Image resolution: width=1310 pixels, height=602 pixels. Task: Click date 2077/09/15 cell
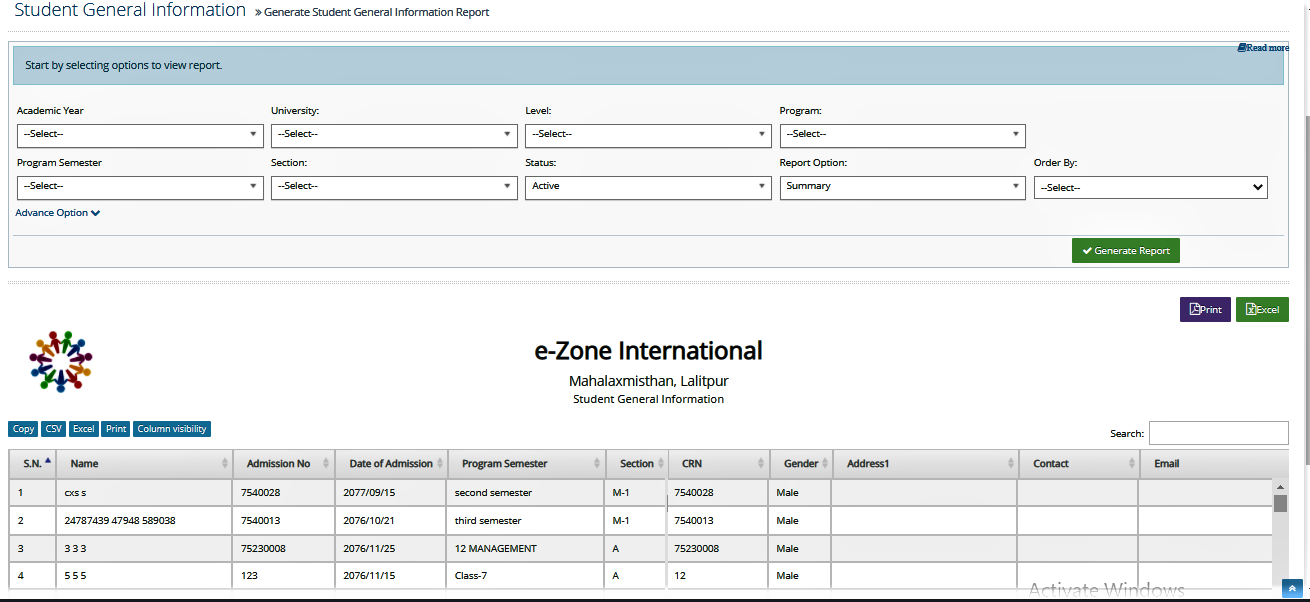(x=392, y=493)
